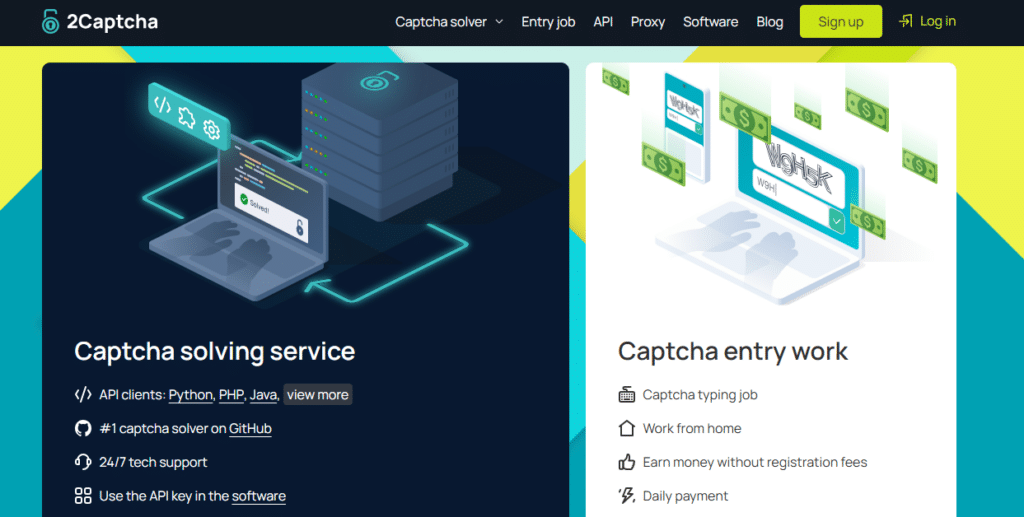Click the 2Captcha brand name text
1024x517 pixels.
112,22
